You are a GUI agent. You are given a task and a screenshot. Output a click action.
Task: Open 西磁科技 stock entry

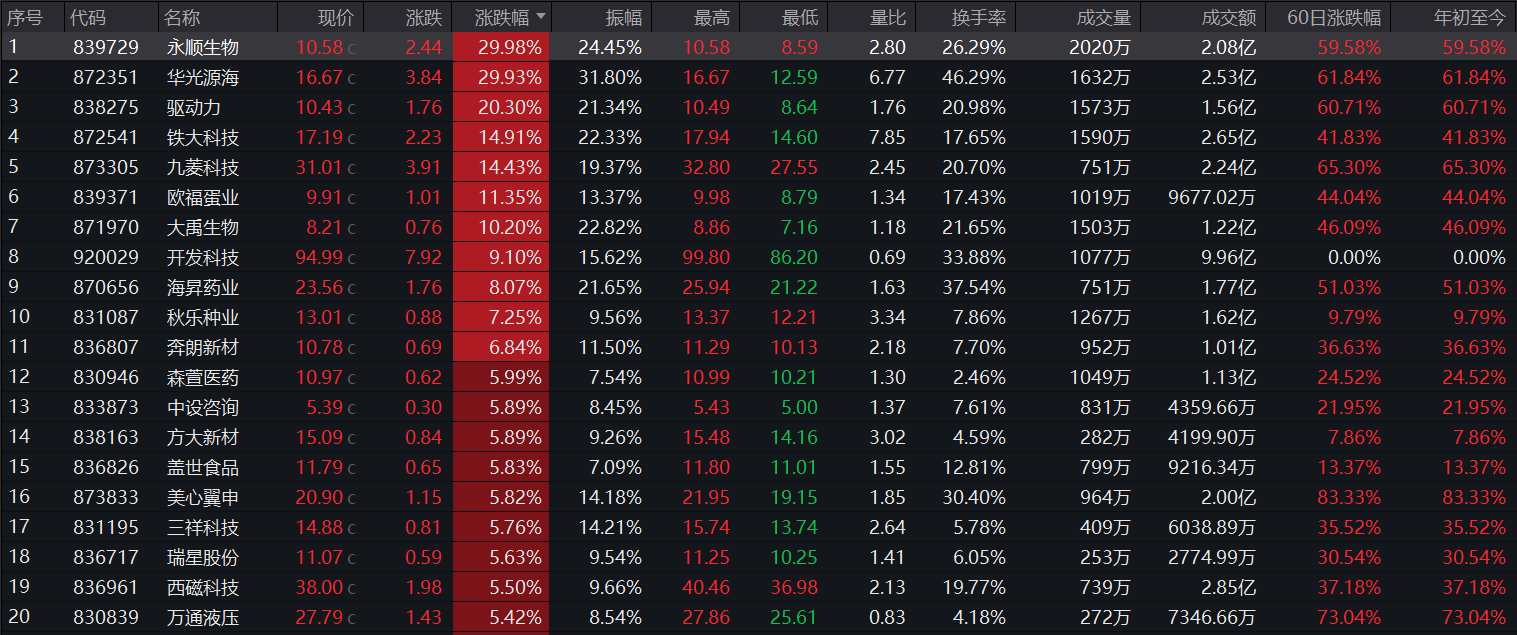pos(202,587)
